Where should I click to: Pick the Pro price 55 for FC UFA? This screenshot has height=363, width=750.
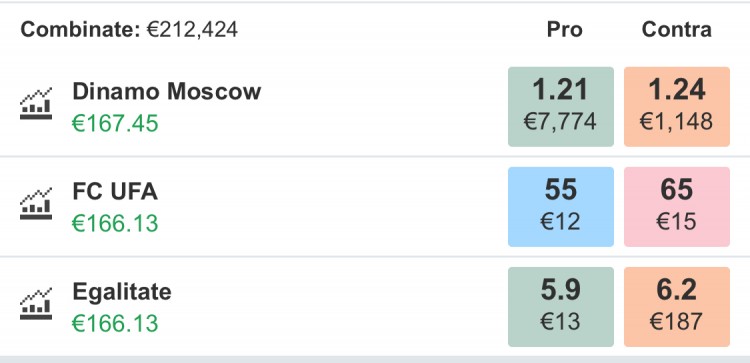pos(561,207)
